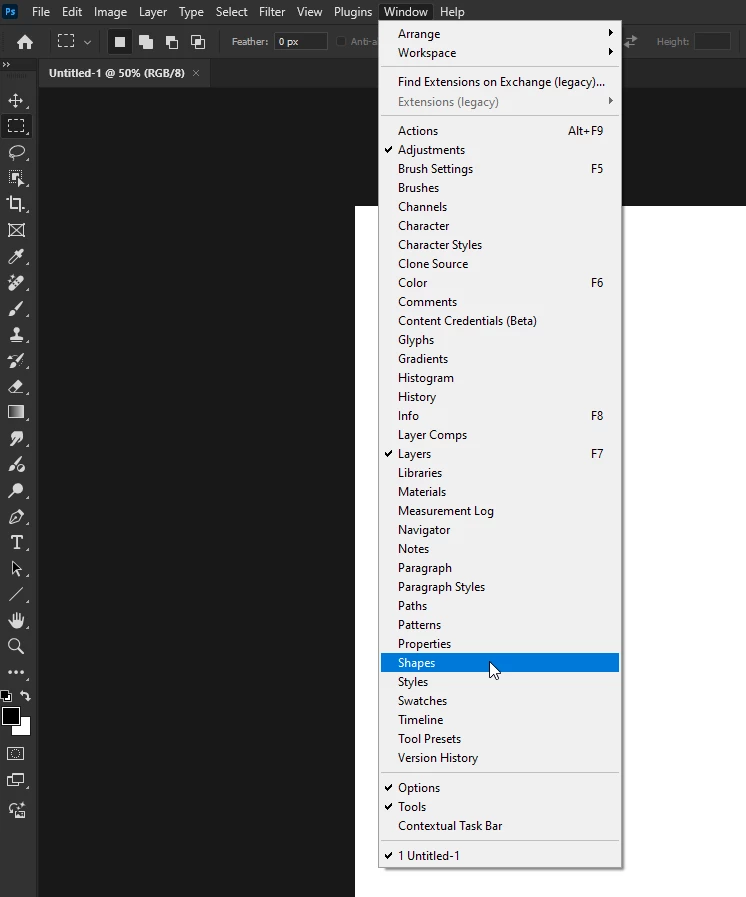Click the black foreground color swatch
746x897 pixels.
tap(10, 716)
